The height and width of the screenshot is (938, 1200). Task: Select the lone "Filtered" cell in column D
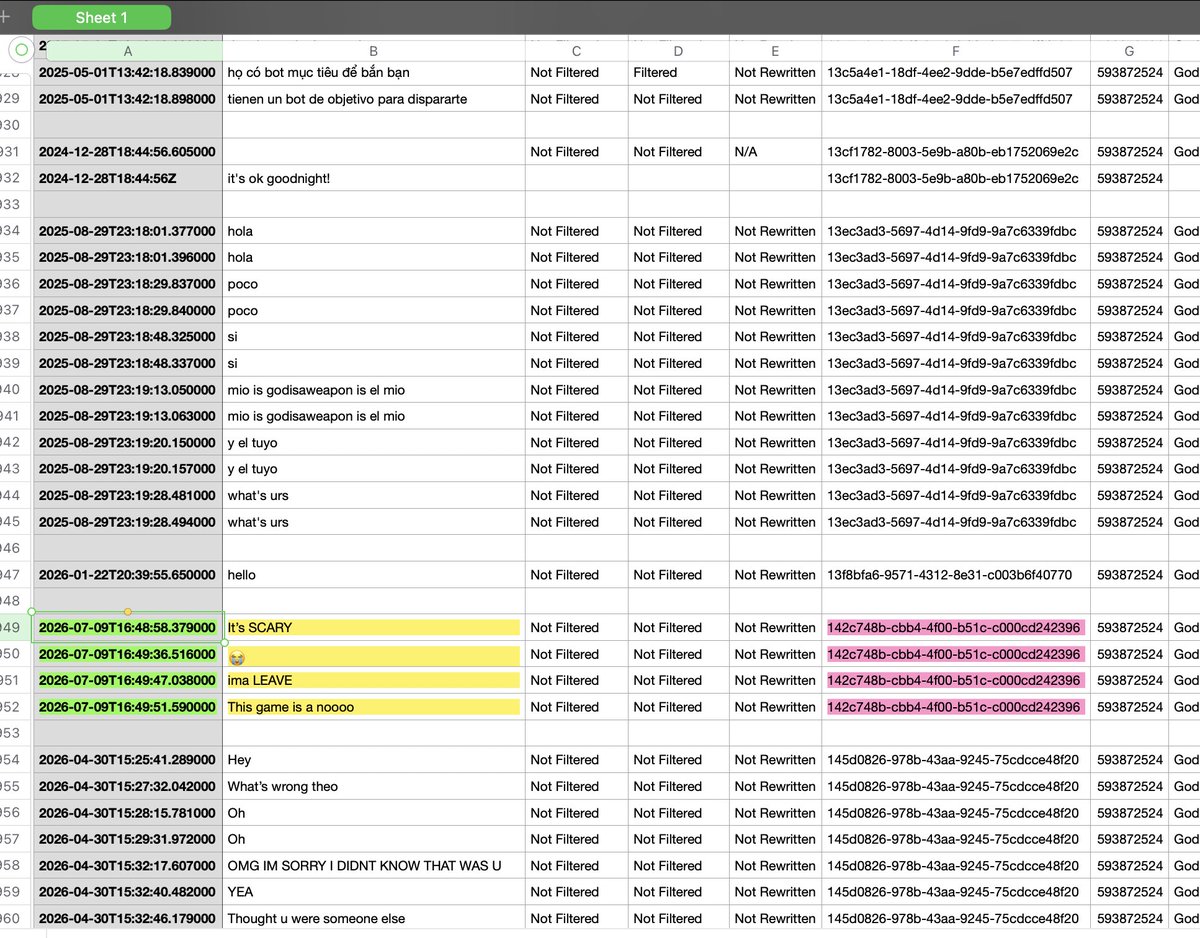679,73
